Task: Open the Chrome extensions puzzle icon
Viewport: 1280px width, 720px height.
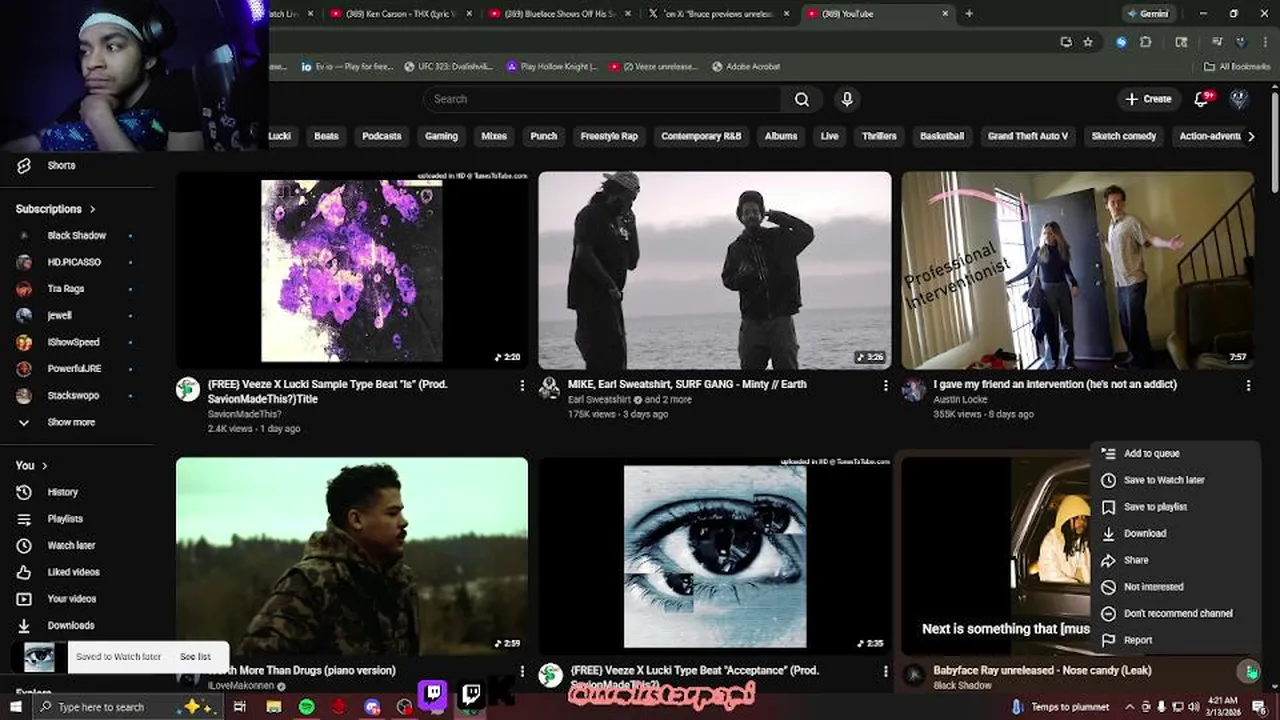Action: (x=1146, y=42)
